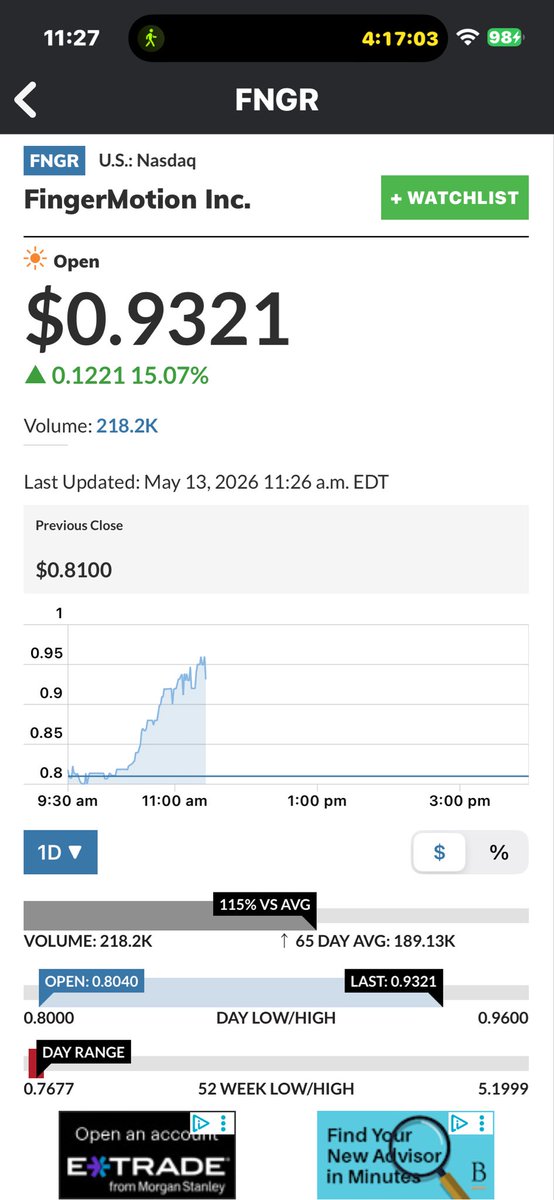Tap the battery indicator icon
The image size is (554, 1200).
(504, 38)
